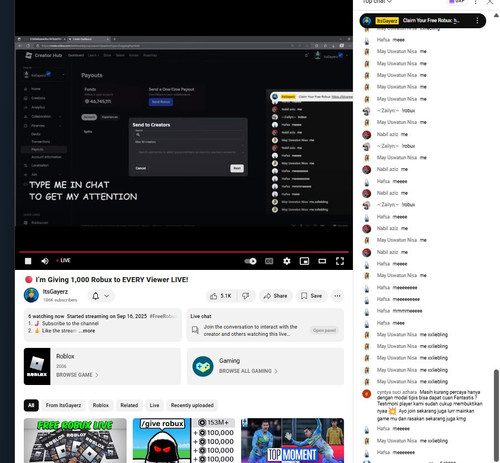This screenshot has height=463, width=500.
Task: Open the TOP MOMENT football video thumbnail
Action: 292,440
